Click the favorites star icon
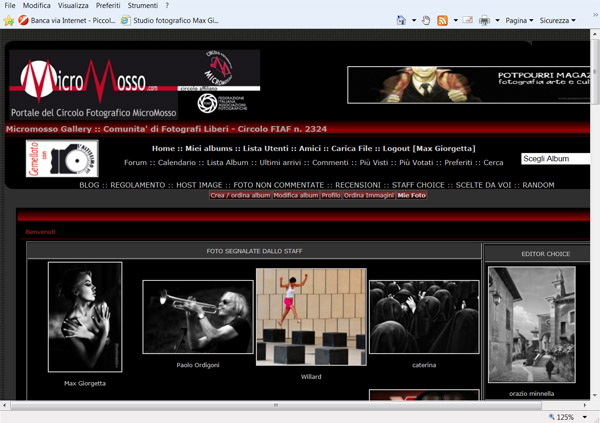This screenshot has height=423, width=600. click(8, 20)
